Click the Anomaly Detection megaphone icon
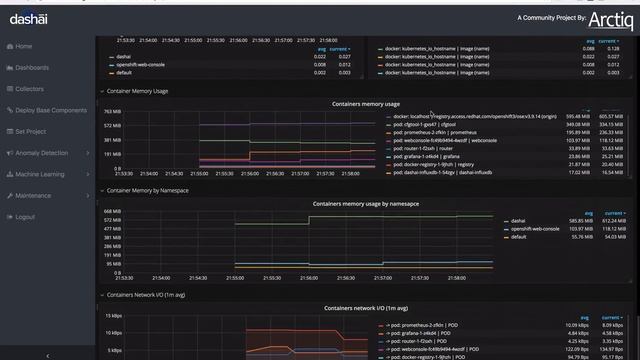 coord(10,153)
